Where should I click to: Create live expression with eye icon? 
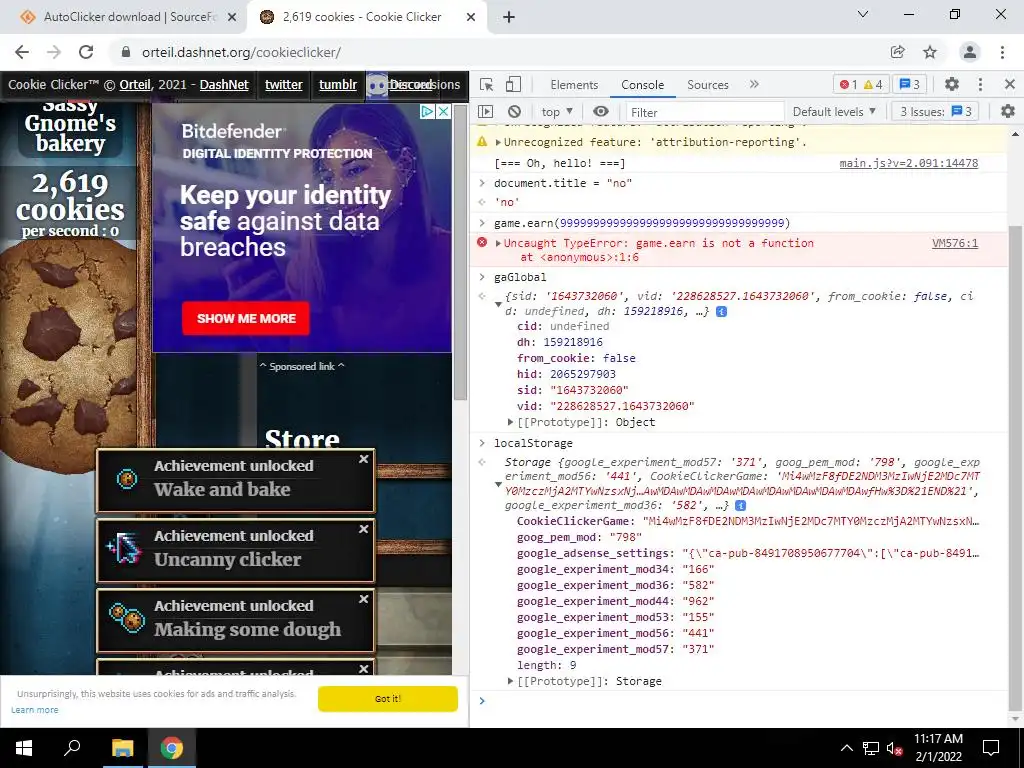pos(601,112)
